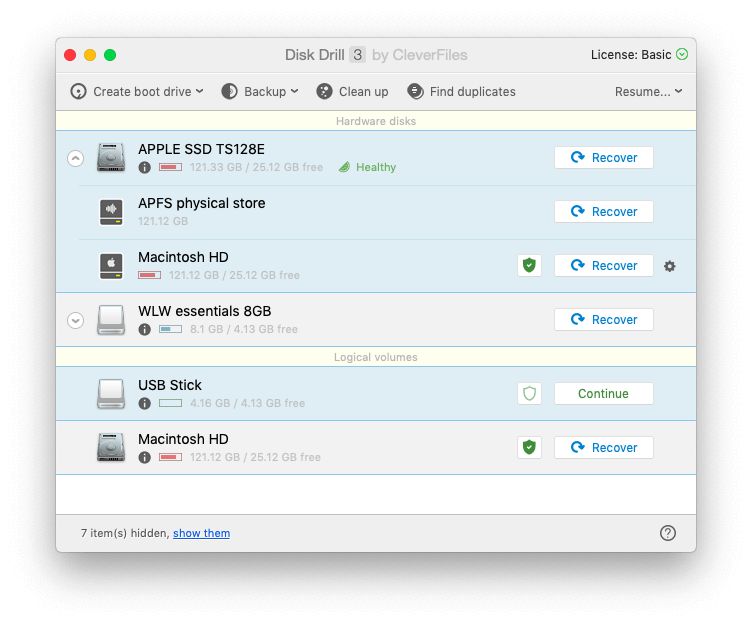Screen dimensions: 752x626
Task: Click the Logical volumes section header
Action: [x=376, y=357]
